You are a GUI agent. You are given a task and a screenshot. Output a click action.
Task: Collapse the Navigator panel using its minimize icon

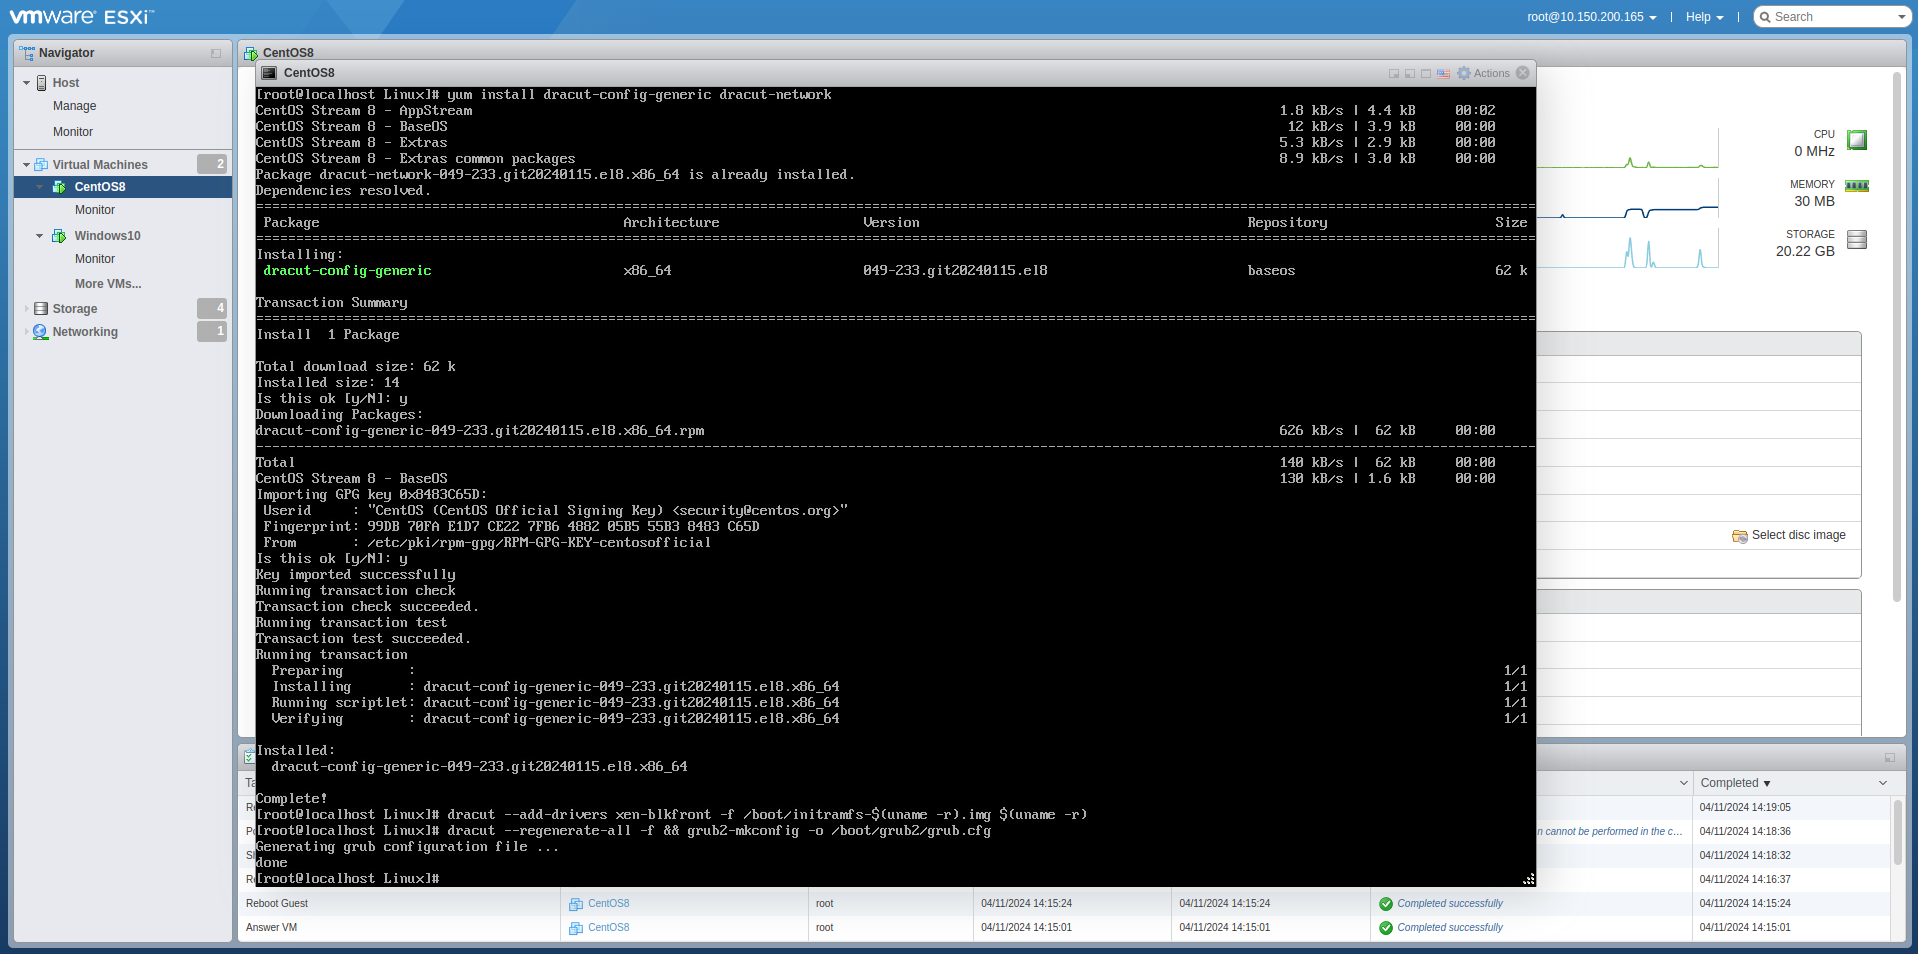click(216, 53)
